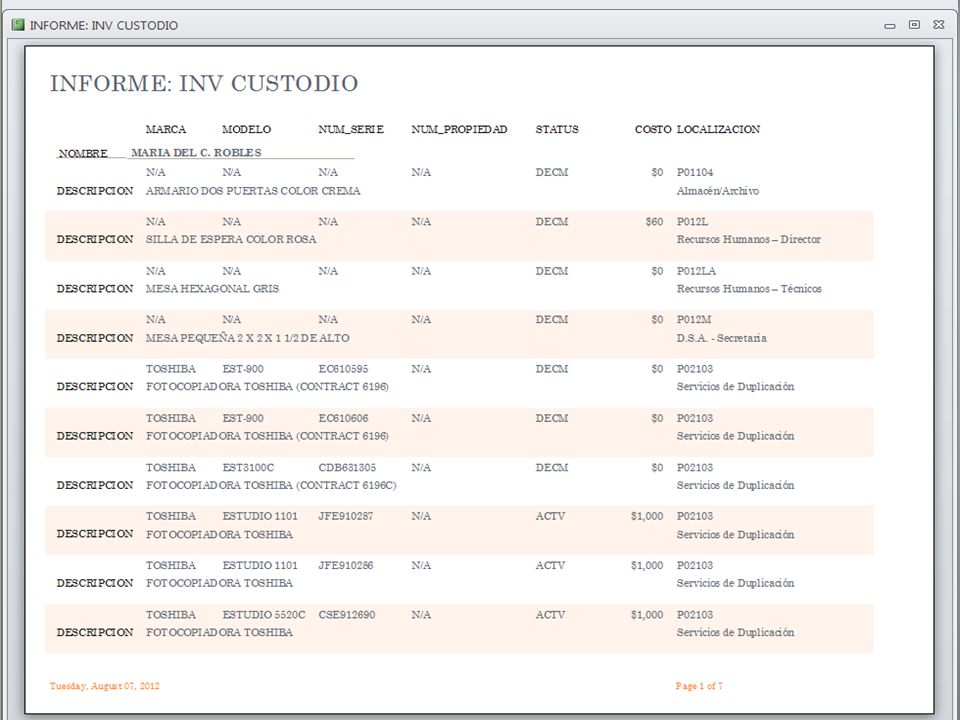Select description ARMARIO DOS PUERTAS COLOR CREMA

tap(253, 191)
